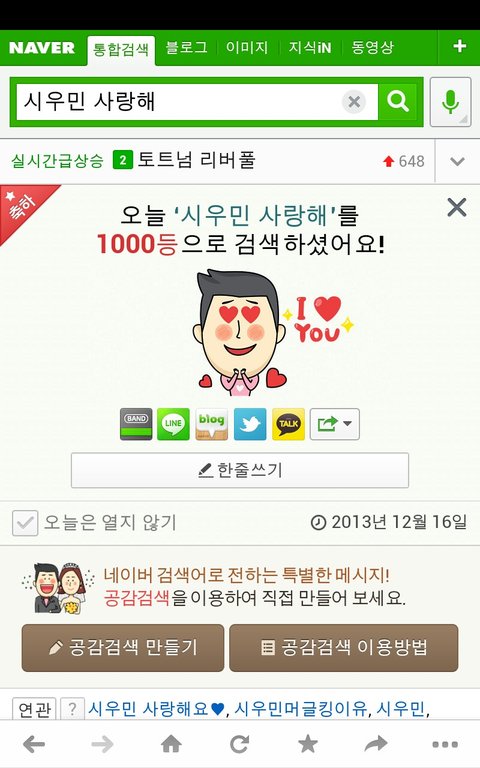Image resolution: width=480 pixels, height=768 pixels.
Task: Open the plus menu for more tabs
Action: point(459,47)
